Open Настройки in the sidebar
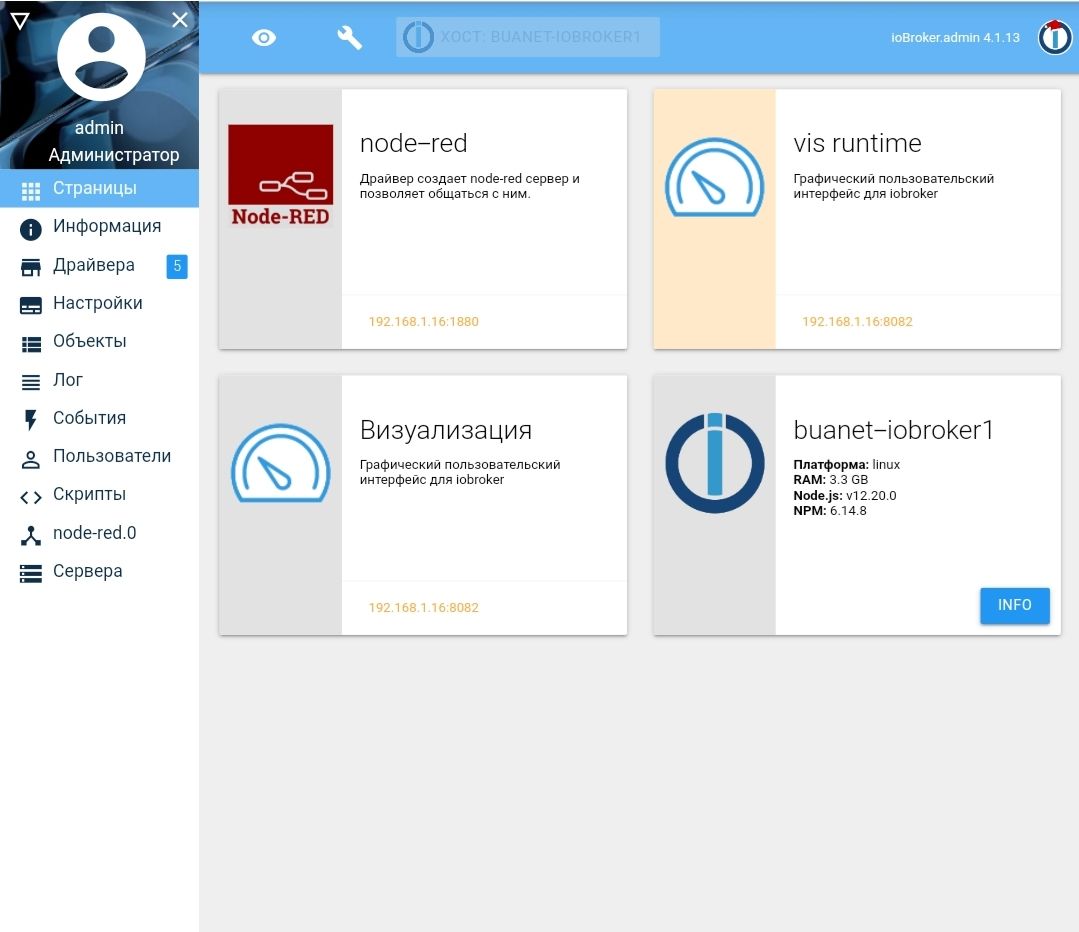 (99, 303)
